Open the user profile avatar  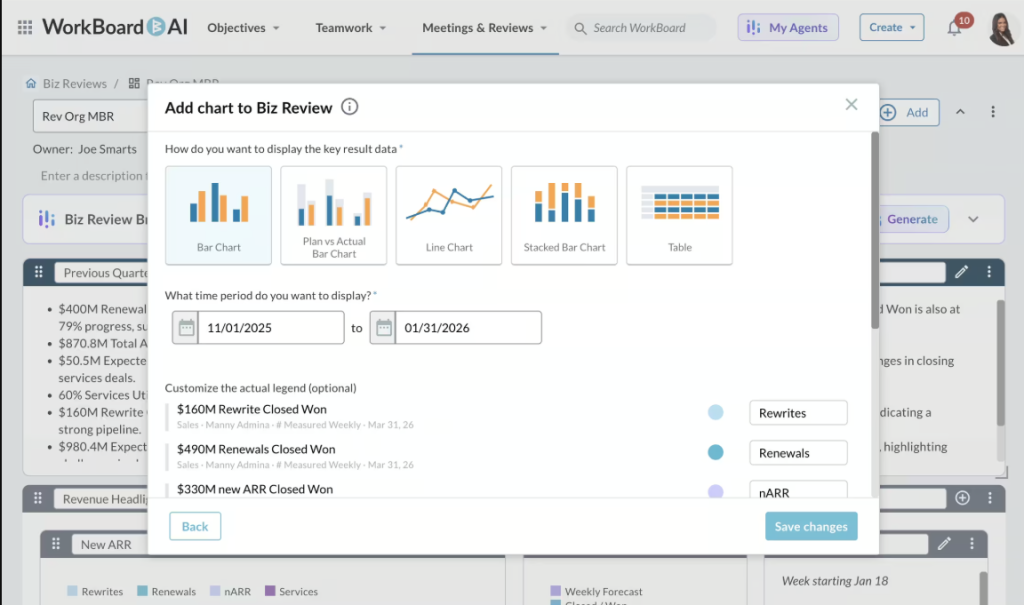pyautogui.click(x=1001, y=29)
